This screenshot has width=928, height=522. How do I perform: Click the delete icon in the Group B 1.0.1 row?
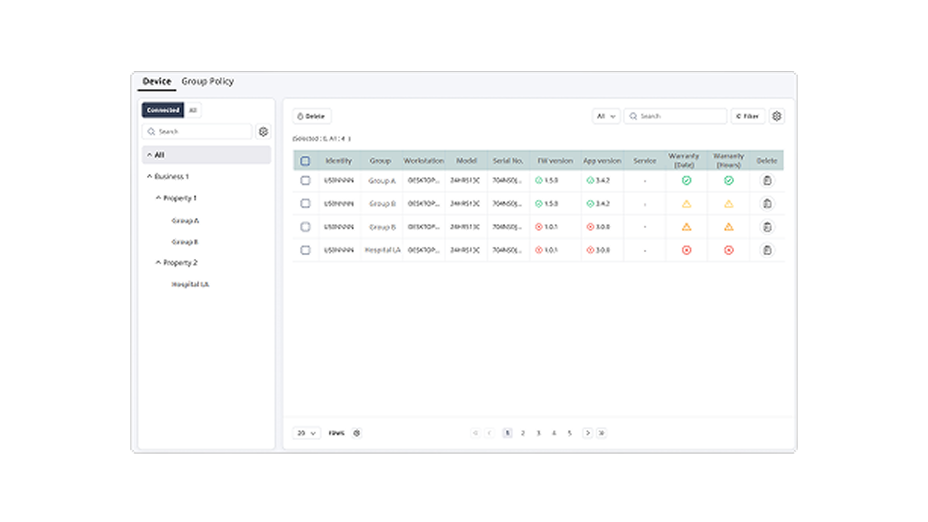coord(767,227)
